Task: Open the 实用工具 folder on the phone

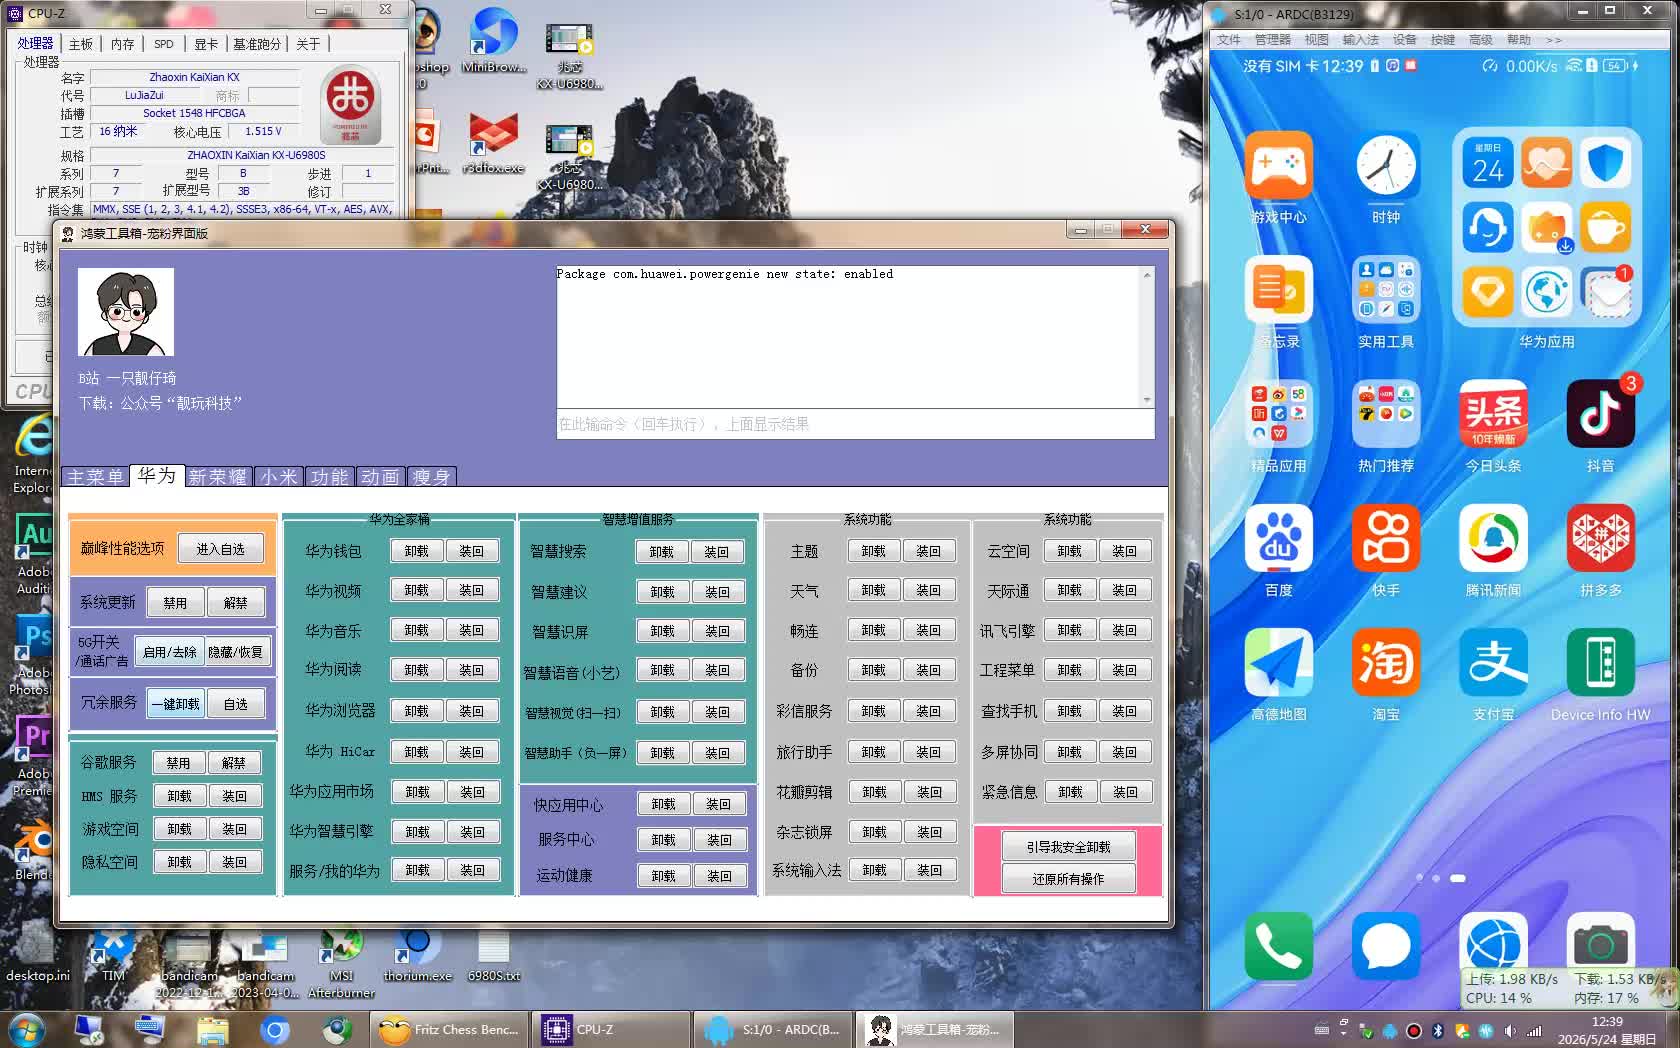Action: (x=1385, y=289)
